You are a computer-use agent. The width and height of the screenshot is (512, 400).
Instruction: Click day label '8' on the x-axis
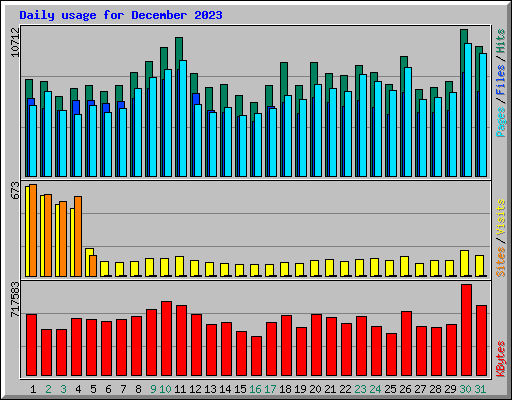click(x=138, y=389)
